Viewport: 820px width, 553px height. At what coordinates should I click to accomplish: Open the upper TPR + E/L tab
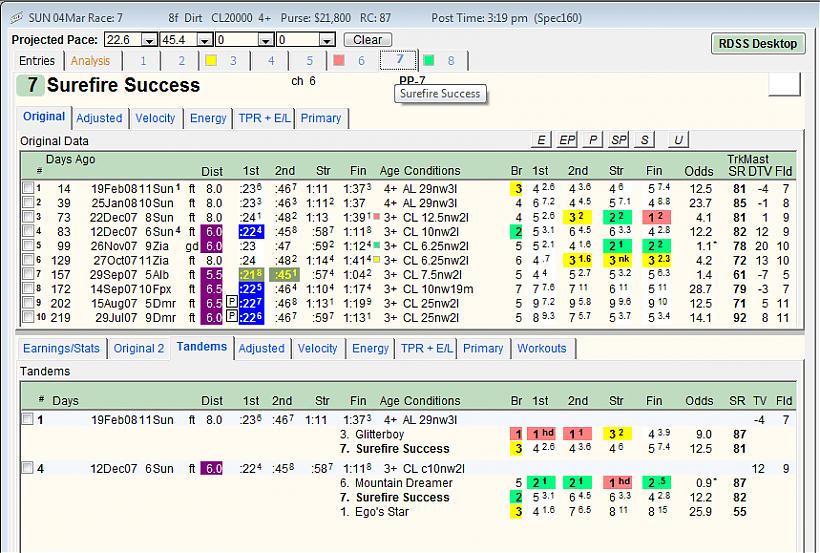264,118
